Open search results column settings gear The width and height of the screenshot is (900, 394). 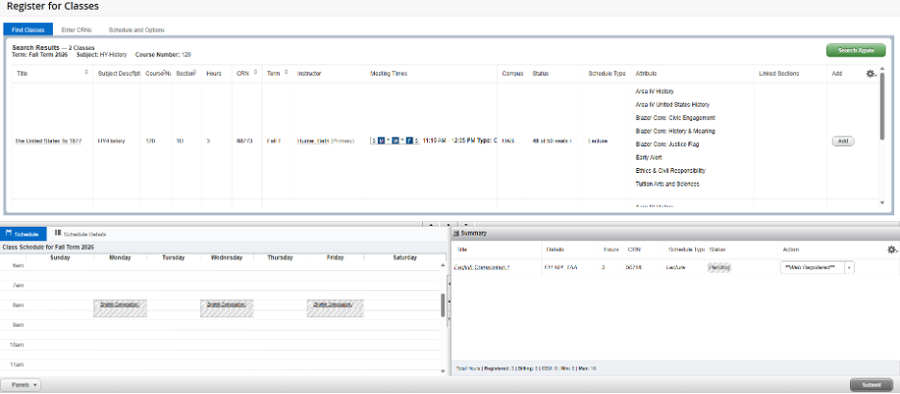(x=871, y=74)
